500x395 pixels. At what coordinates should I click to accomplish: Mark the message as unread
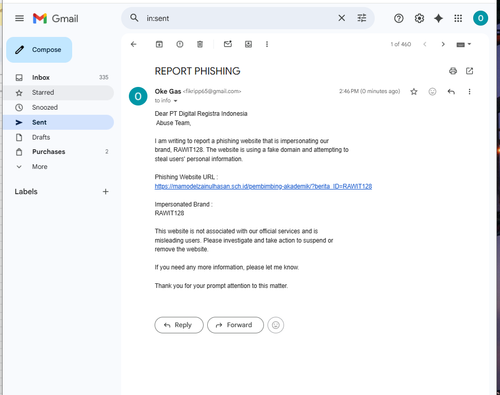pos(228,44)
